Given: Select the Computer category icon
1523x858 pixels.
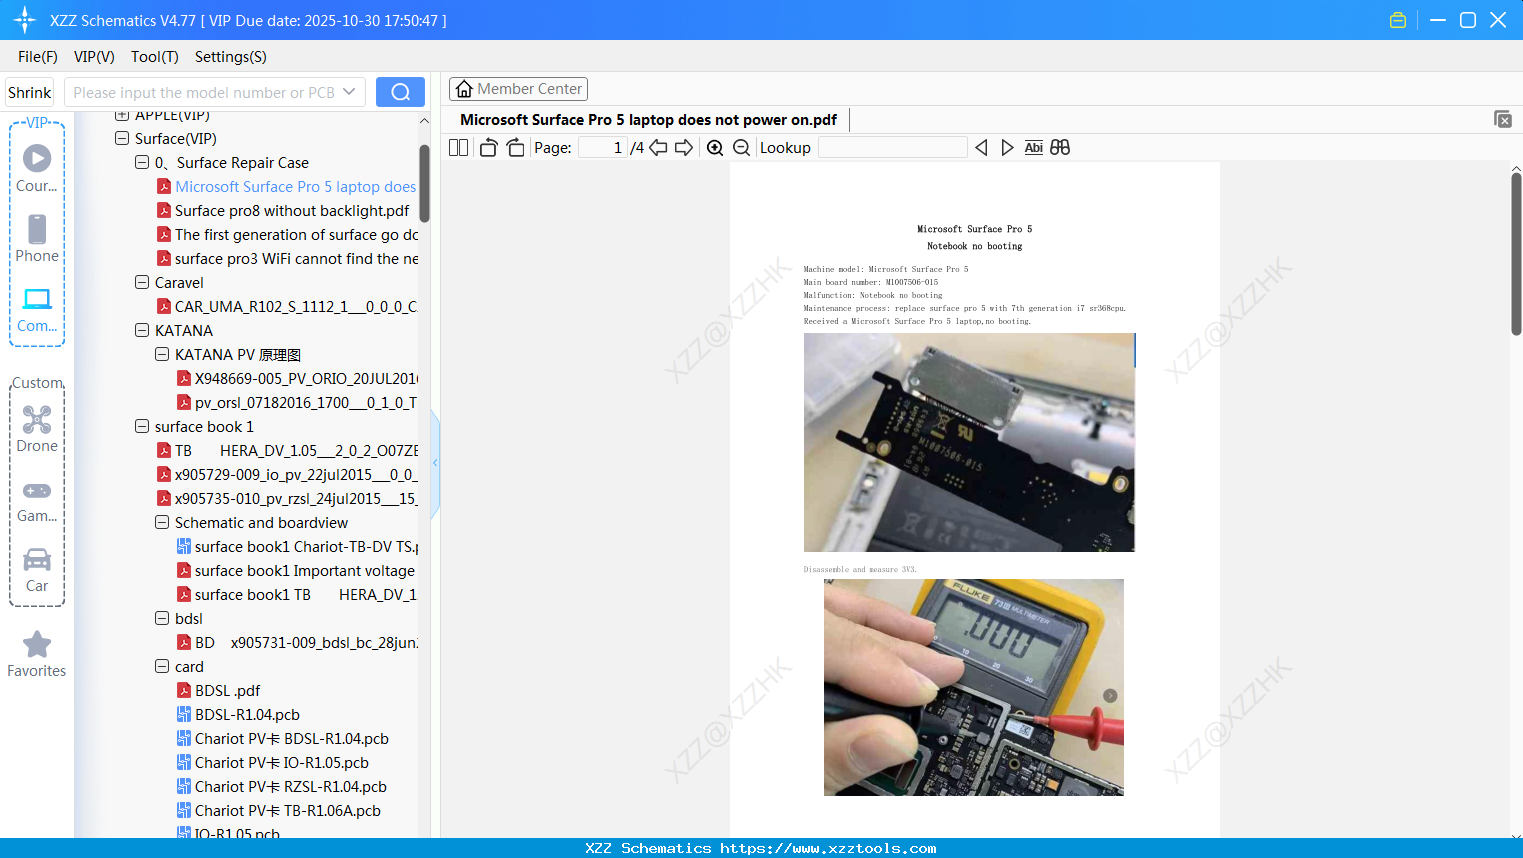Looking at the screenshot, I should click(37, 309).
